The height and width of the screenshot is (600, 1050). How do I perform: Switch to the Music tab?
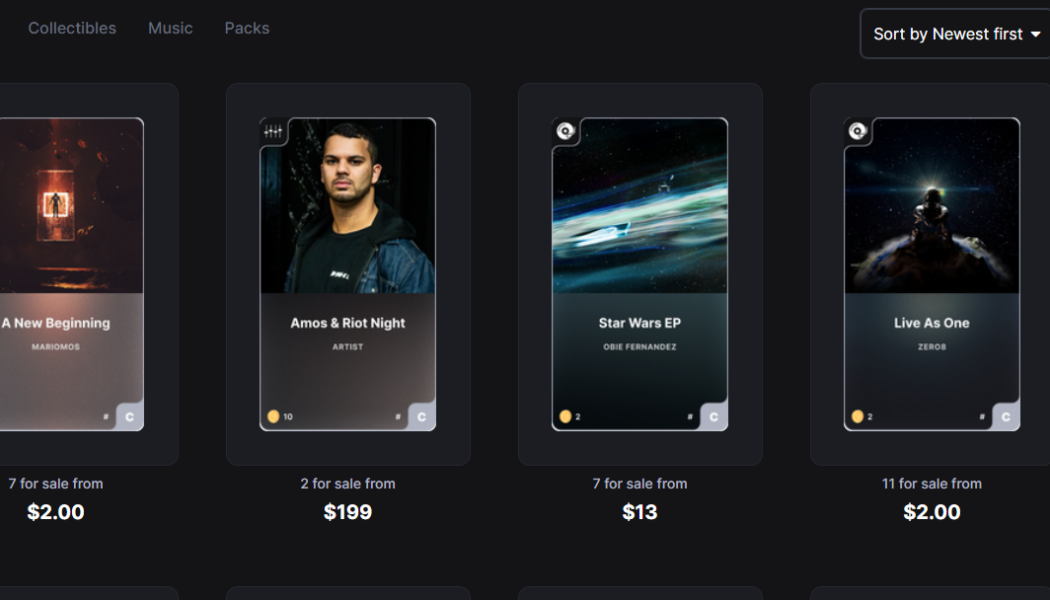(x=170, y=28)
